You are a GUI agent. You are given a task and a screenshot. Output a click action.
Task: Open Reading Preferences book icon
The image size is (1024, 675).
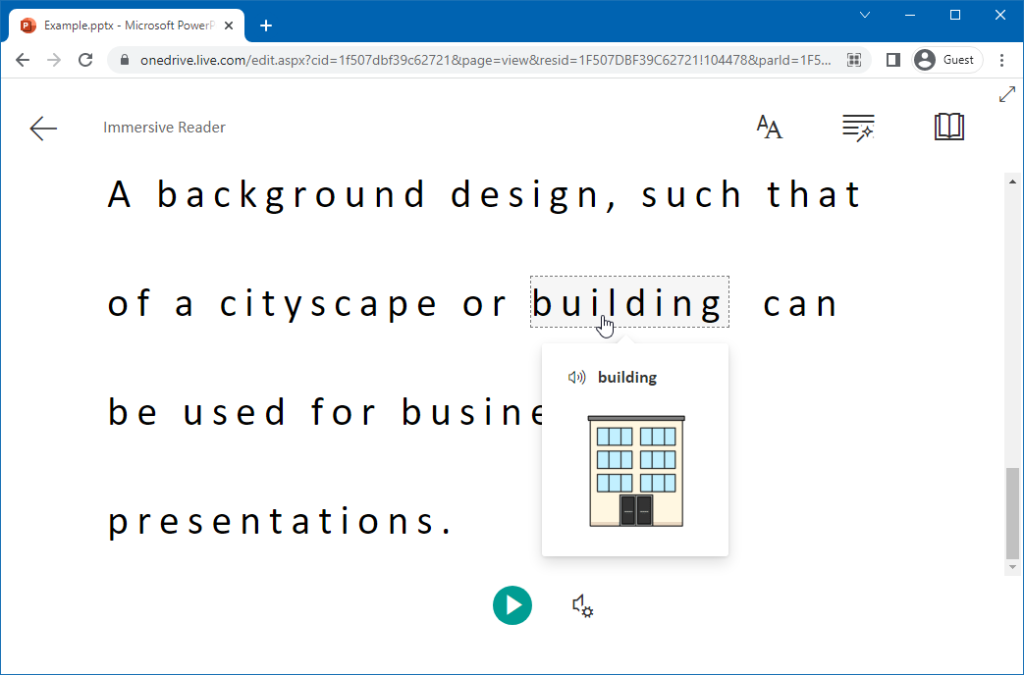949,127
